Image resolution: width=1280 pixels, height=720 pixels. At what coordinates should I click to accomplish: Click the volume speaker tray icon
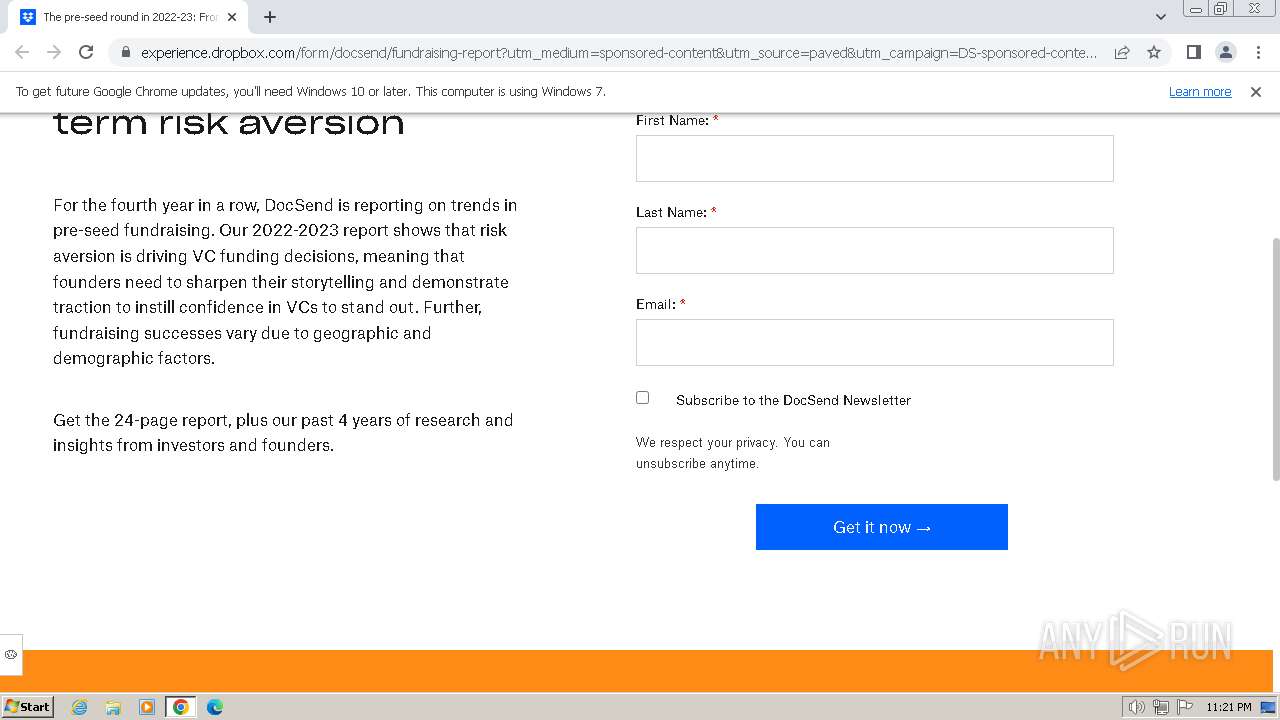coord(1137,707)
